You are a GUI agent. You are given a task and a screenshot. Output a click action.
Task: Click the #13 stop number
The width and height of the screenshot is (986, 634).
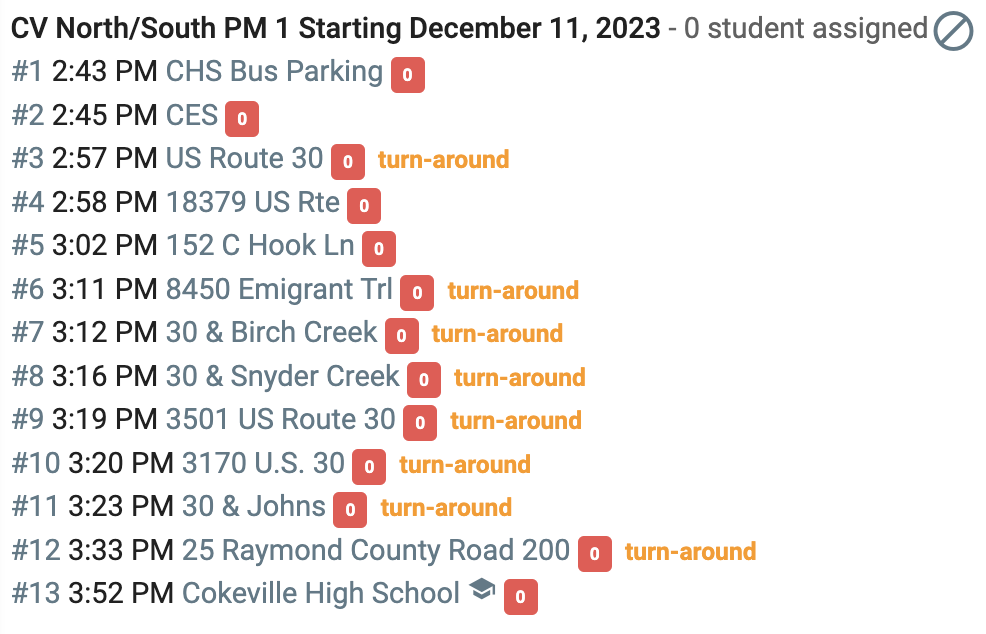(x=36, y=594)
